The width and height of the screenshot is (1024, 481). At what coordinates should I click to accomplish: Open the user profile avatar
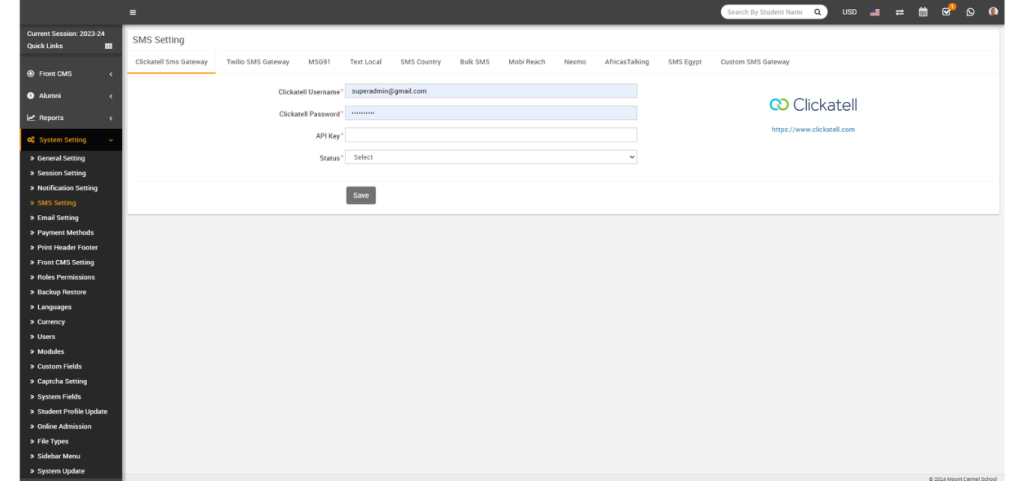(x=993, y=12)
